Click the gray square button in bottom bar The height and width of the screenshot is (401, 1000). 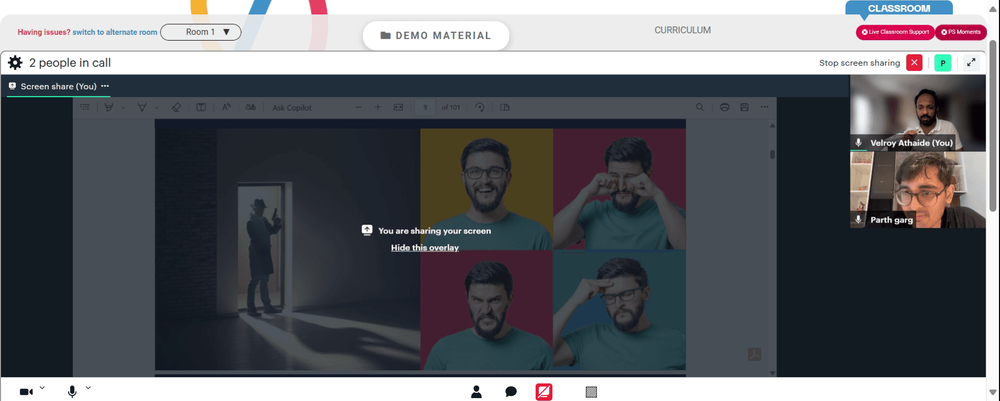click(591, 391)
